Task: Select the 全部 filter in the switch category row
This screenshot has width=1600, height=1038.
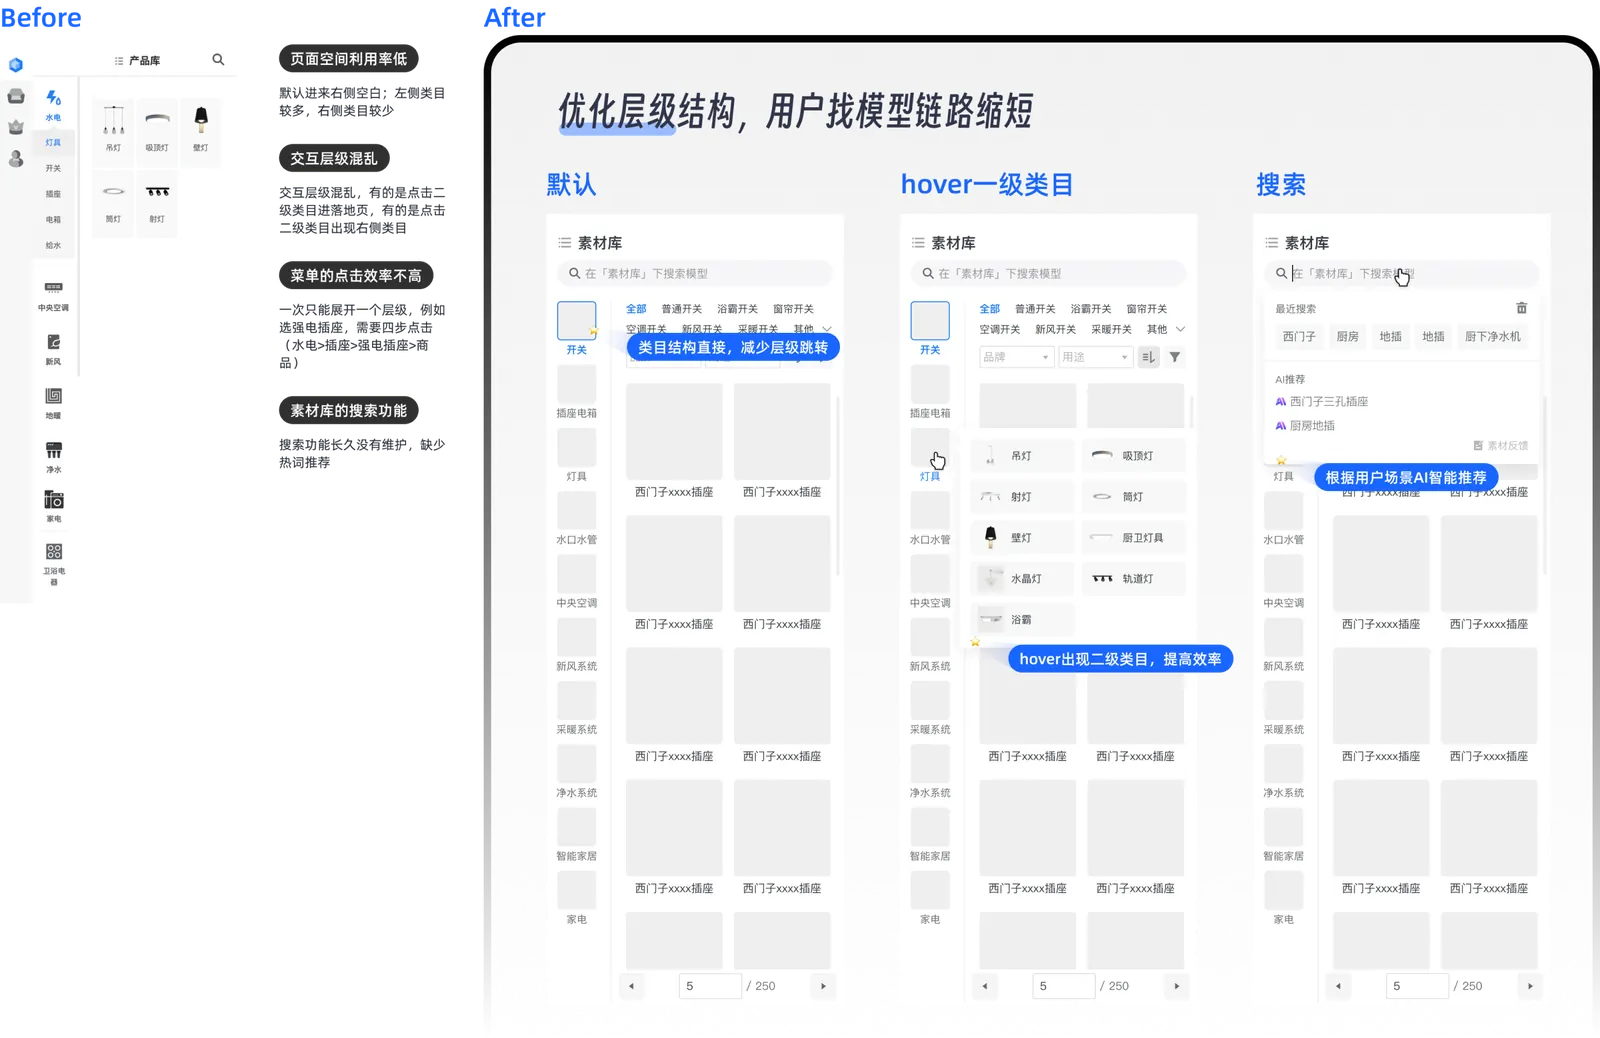Action: click(990, 308)
